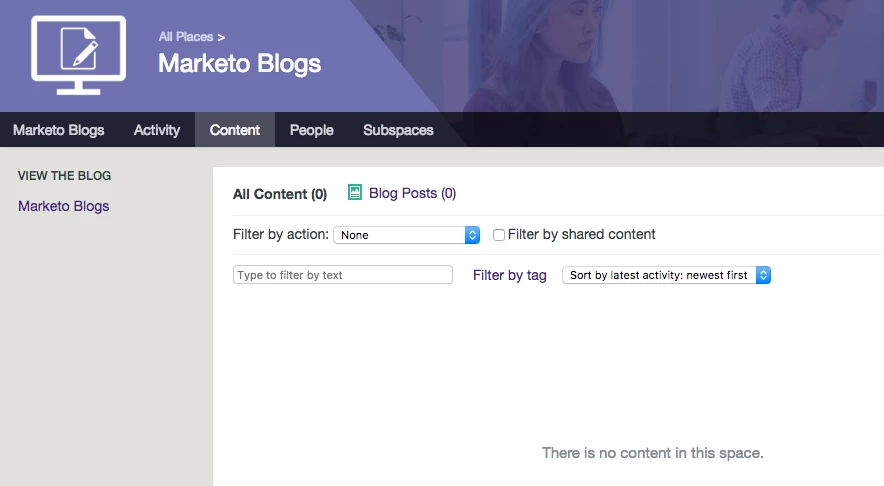
Task: Show Blog Posts (0) content
Action: click(412, 193)
